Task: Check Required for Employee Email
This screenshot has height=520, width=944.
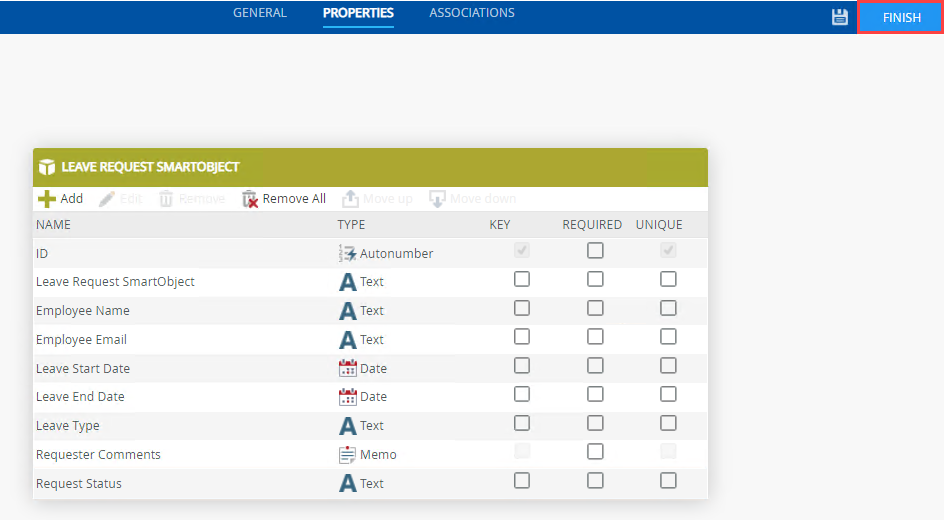Action: (x=595, y=336)
